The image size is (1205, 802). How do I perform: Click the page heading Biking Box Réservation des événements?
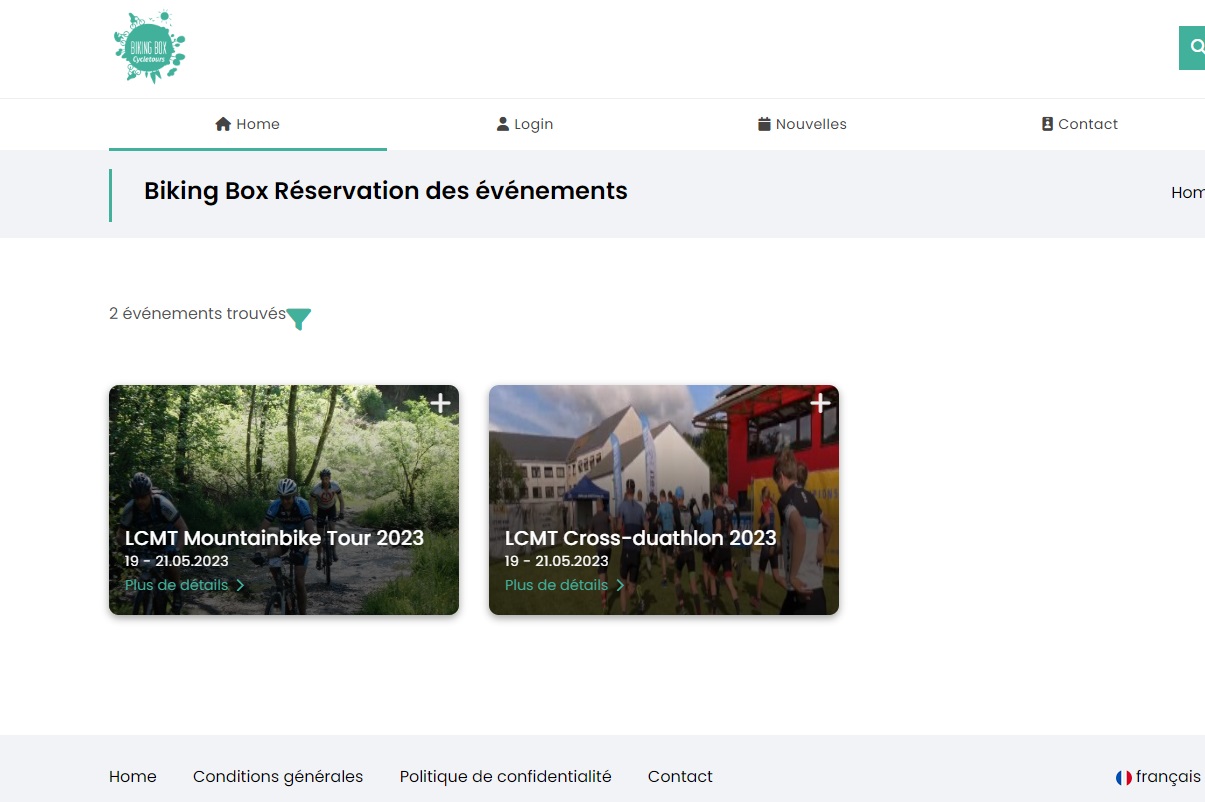click(386, 190)
